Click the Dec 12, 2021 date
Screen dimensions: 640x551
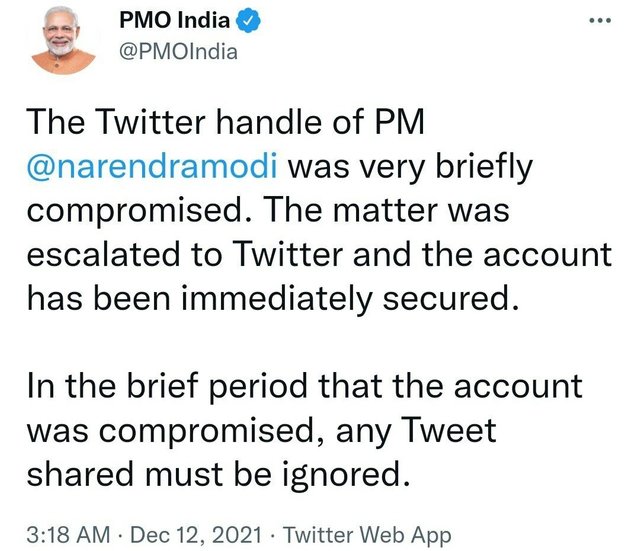196,535
